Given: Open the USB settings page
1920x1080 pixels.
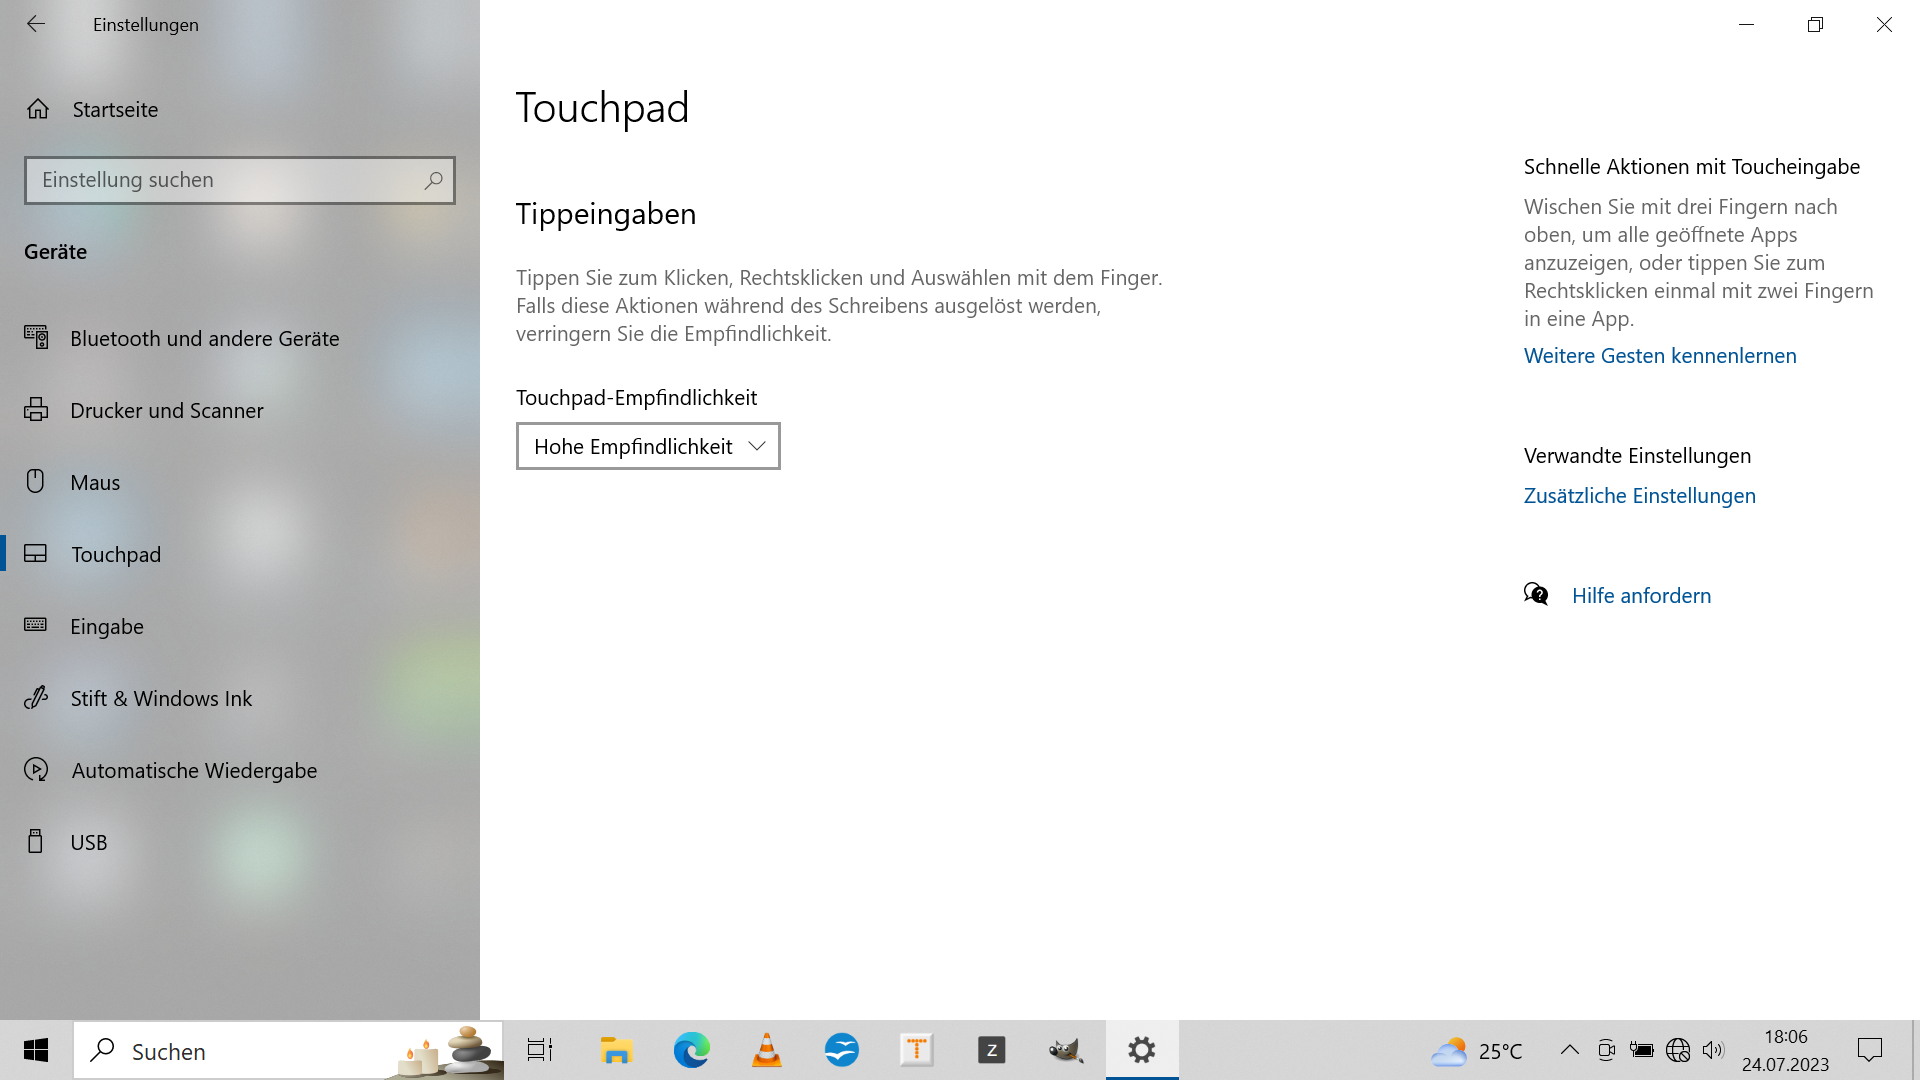Looking at the screenshot, I should [x=88, y=841].
